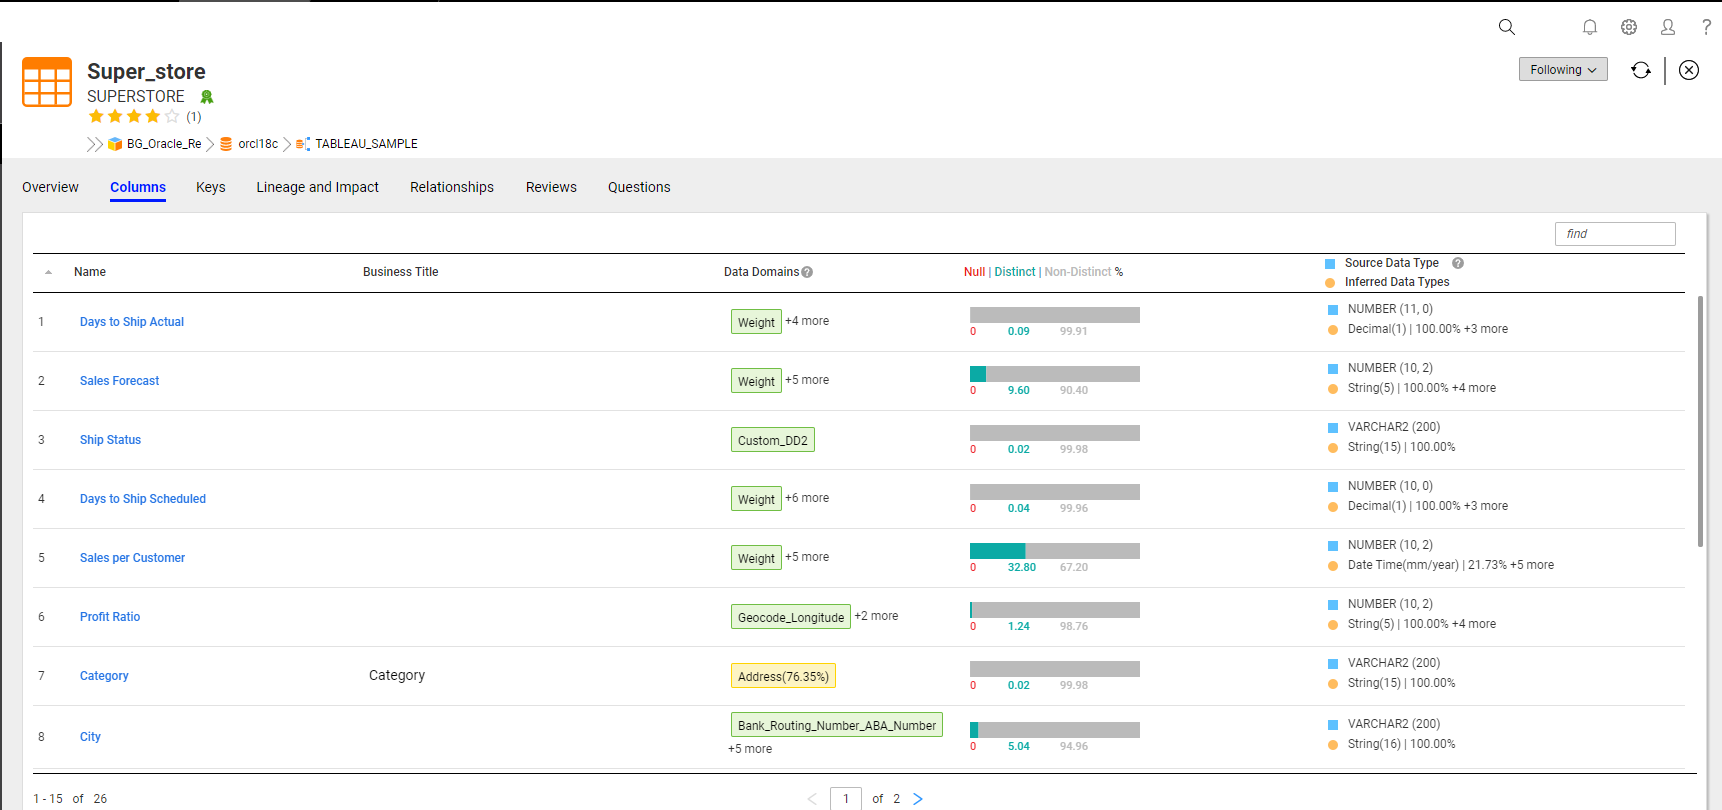Click the Weight tag for Sales Forecast

[x=756, y=381]
